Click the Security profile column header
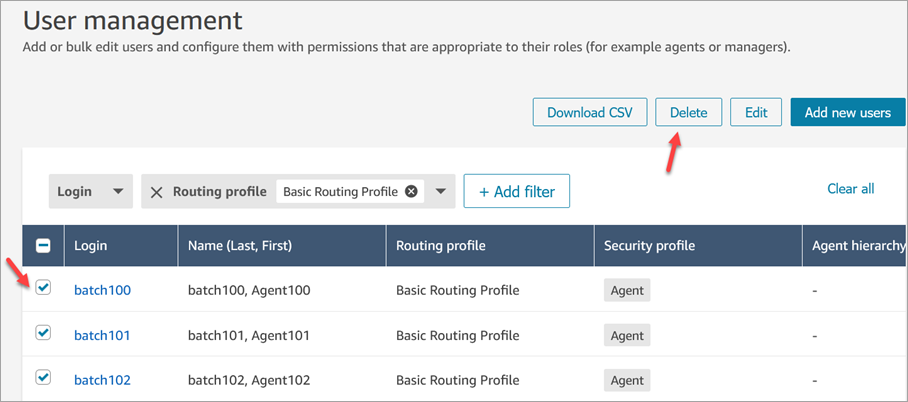This screenshot has height=402, width=908. coord(650,245)
